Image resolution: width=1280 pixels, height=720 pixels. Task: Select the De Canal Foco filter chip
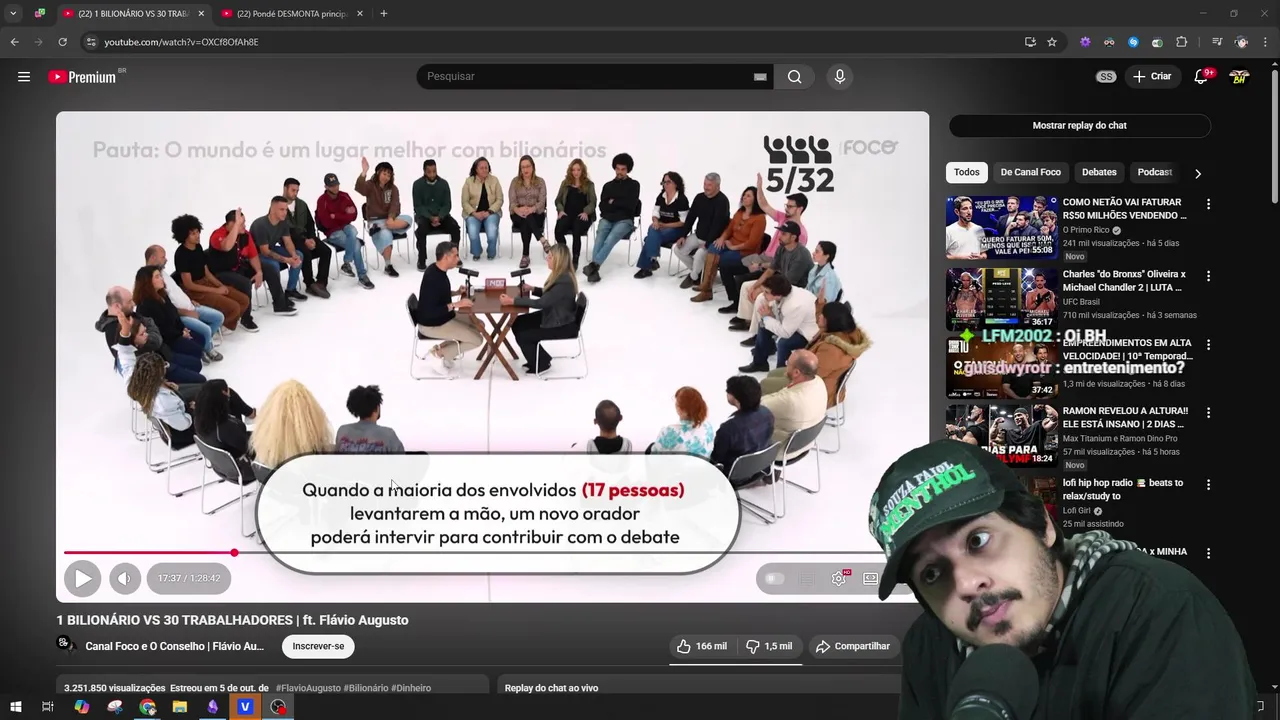point(1030,172)
